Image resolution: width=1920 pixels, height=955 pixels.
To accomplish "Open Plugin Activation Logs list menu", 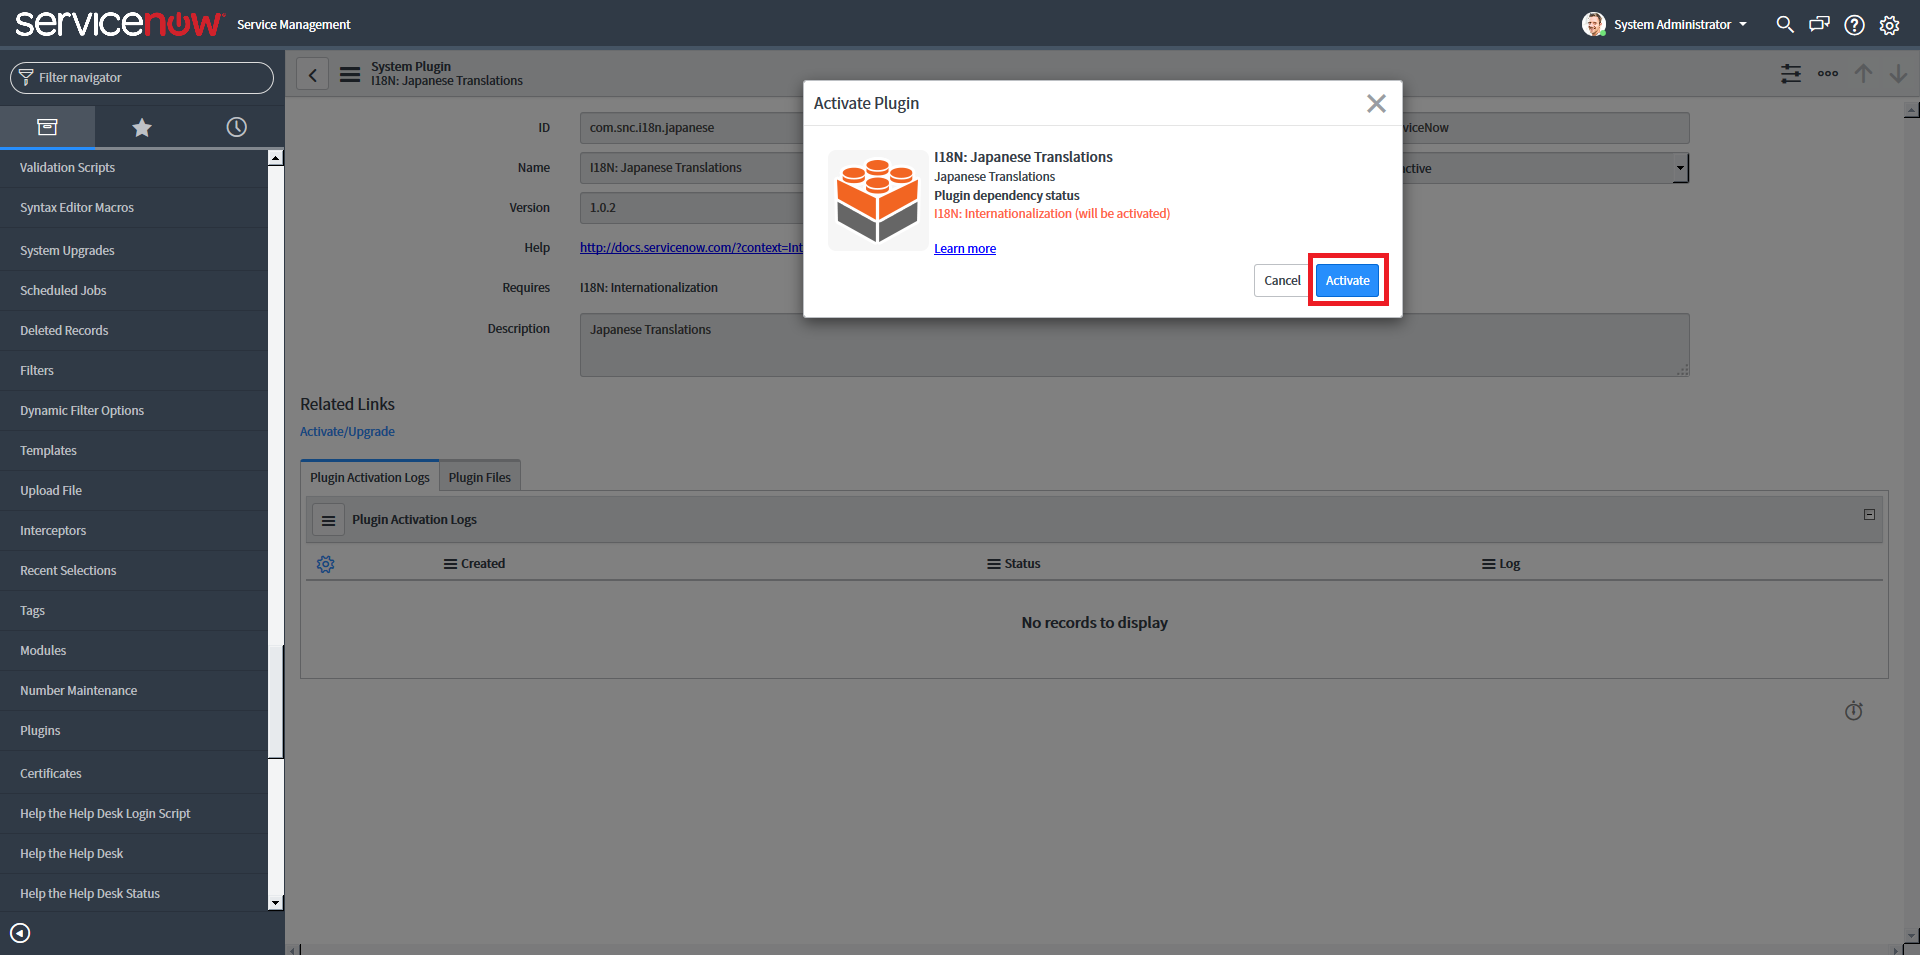I will click(328, 520).
